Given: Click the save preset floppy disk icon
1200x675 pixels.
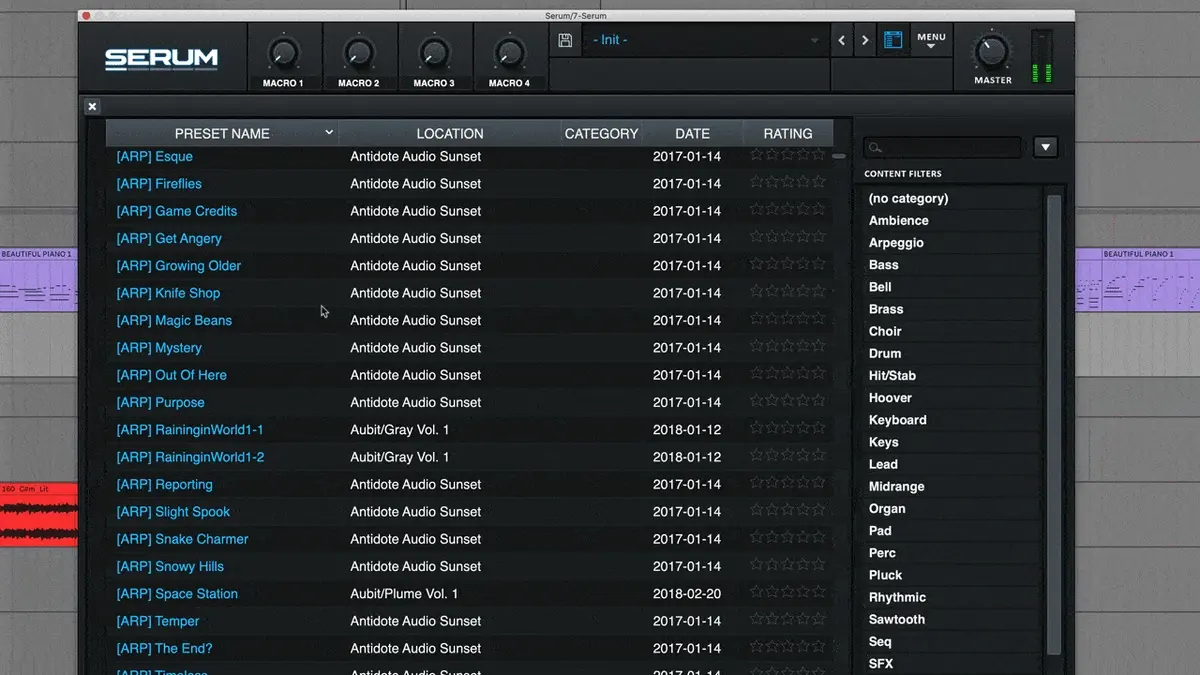Looking at the screenshot, I should (x=566, y=40).
